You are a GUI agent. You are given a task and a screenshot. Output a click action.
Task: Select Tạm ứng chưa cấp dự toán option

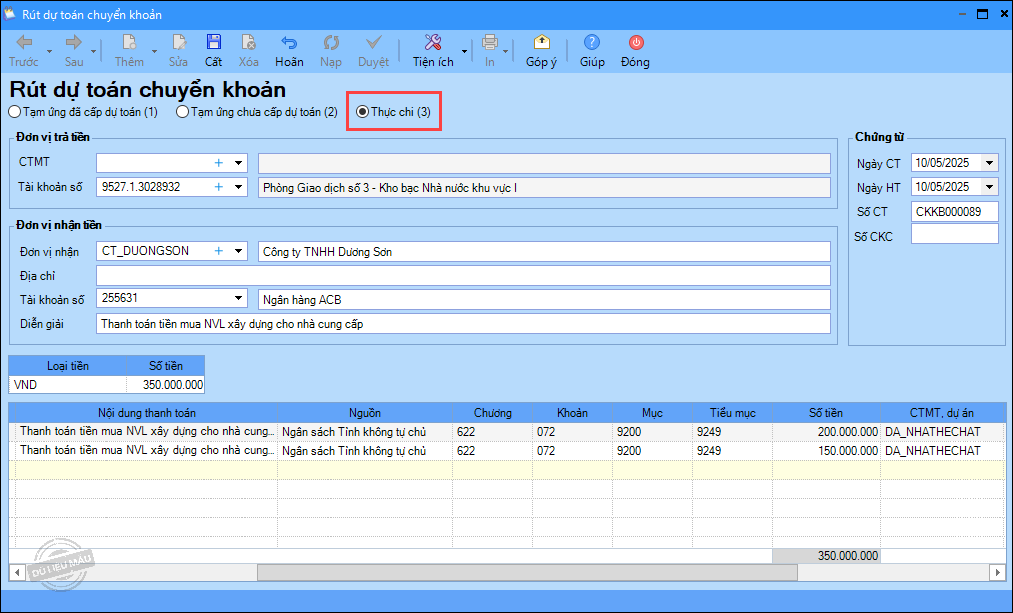point(183,112)
